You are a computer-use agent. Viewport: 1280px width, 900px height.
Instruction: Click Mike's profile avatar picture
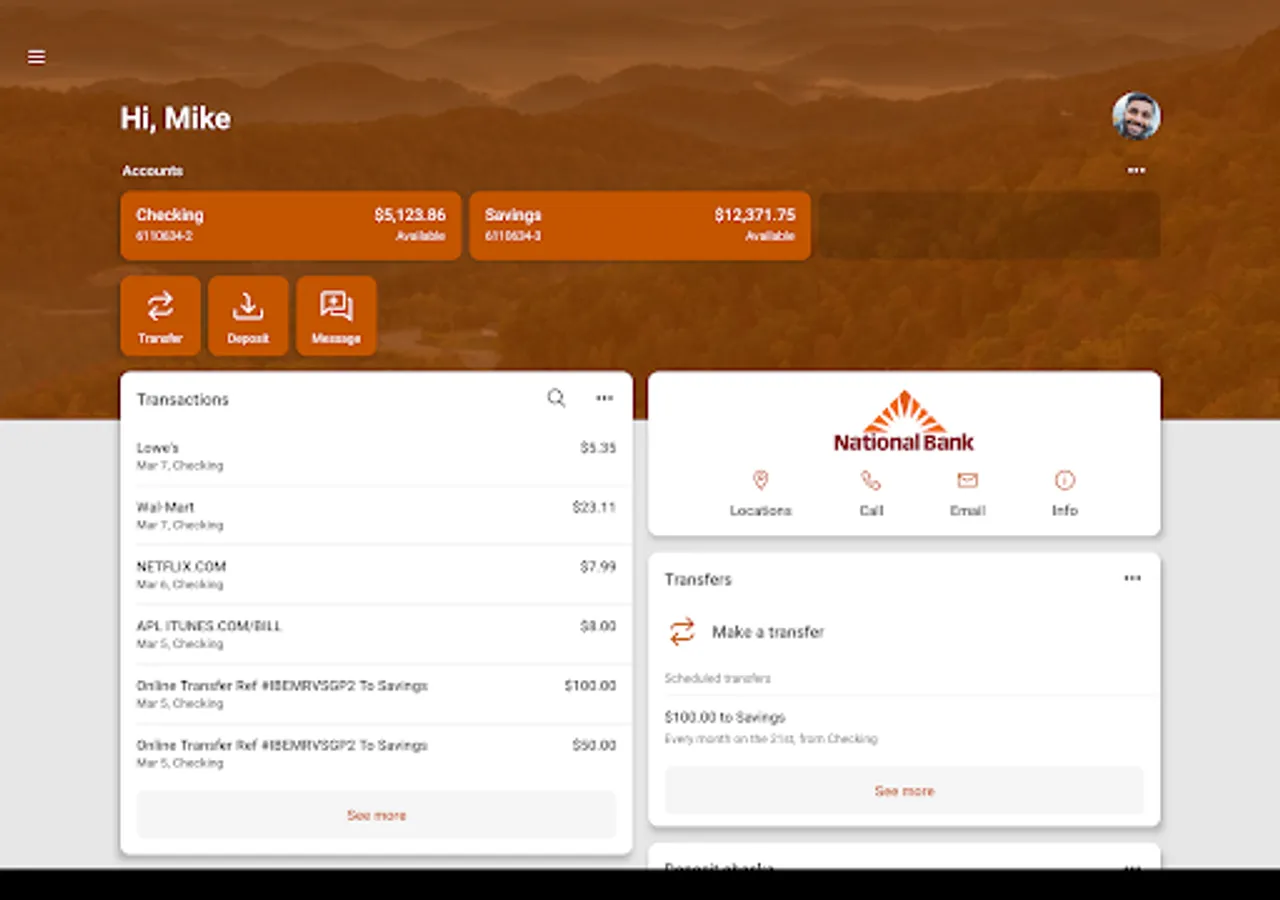pyautogui.click(x=1137, y=116)
